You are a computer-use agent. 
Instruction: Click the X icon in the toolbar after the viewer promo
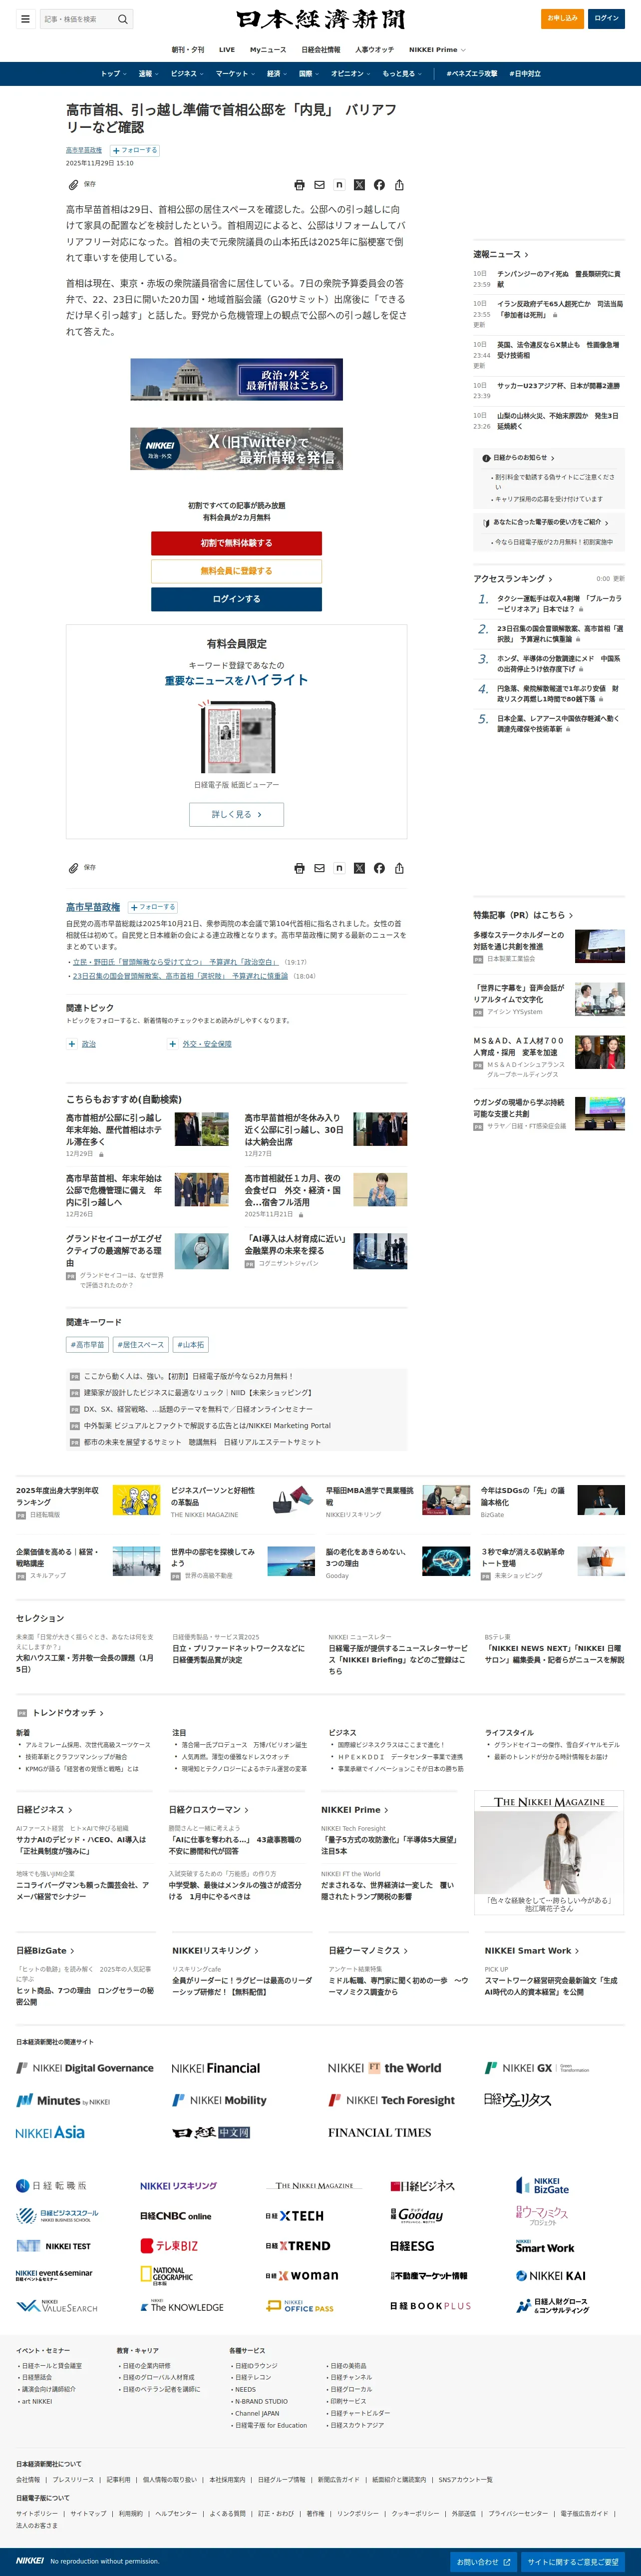(359, 868)
